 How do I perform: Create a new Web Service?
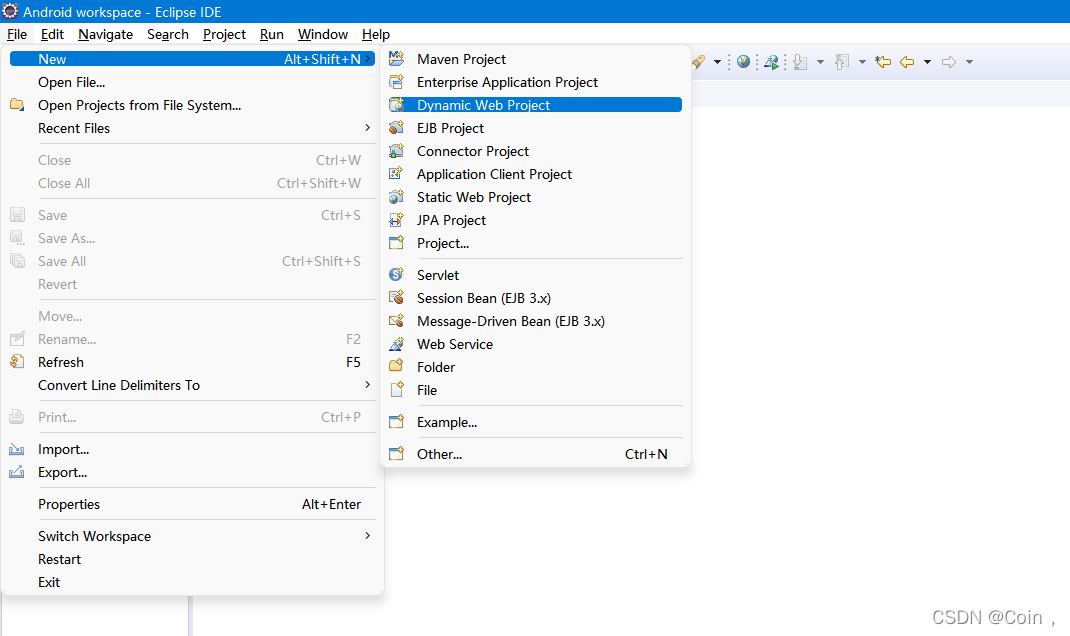(535, 345)
